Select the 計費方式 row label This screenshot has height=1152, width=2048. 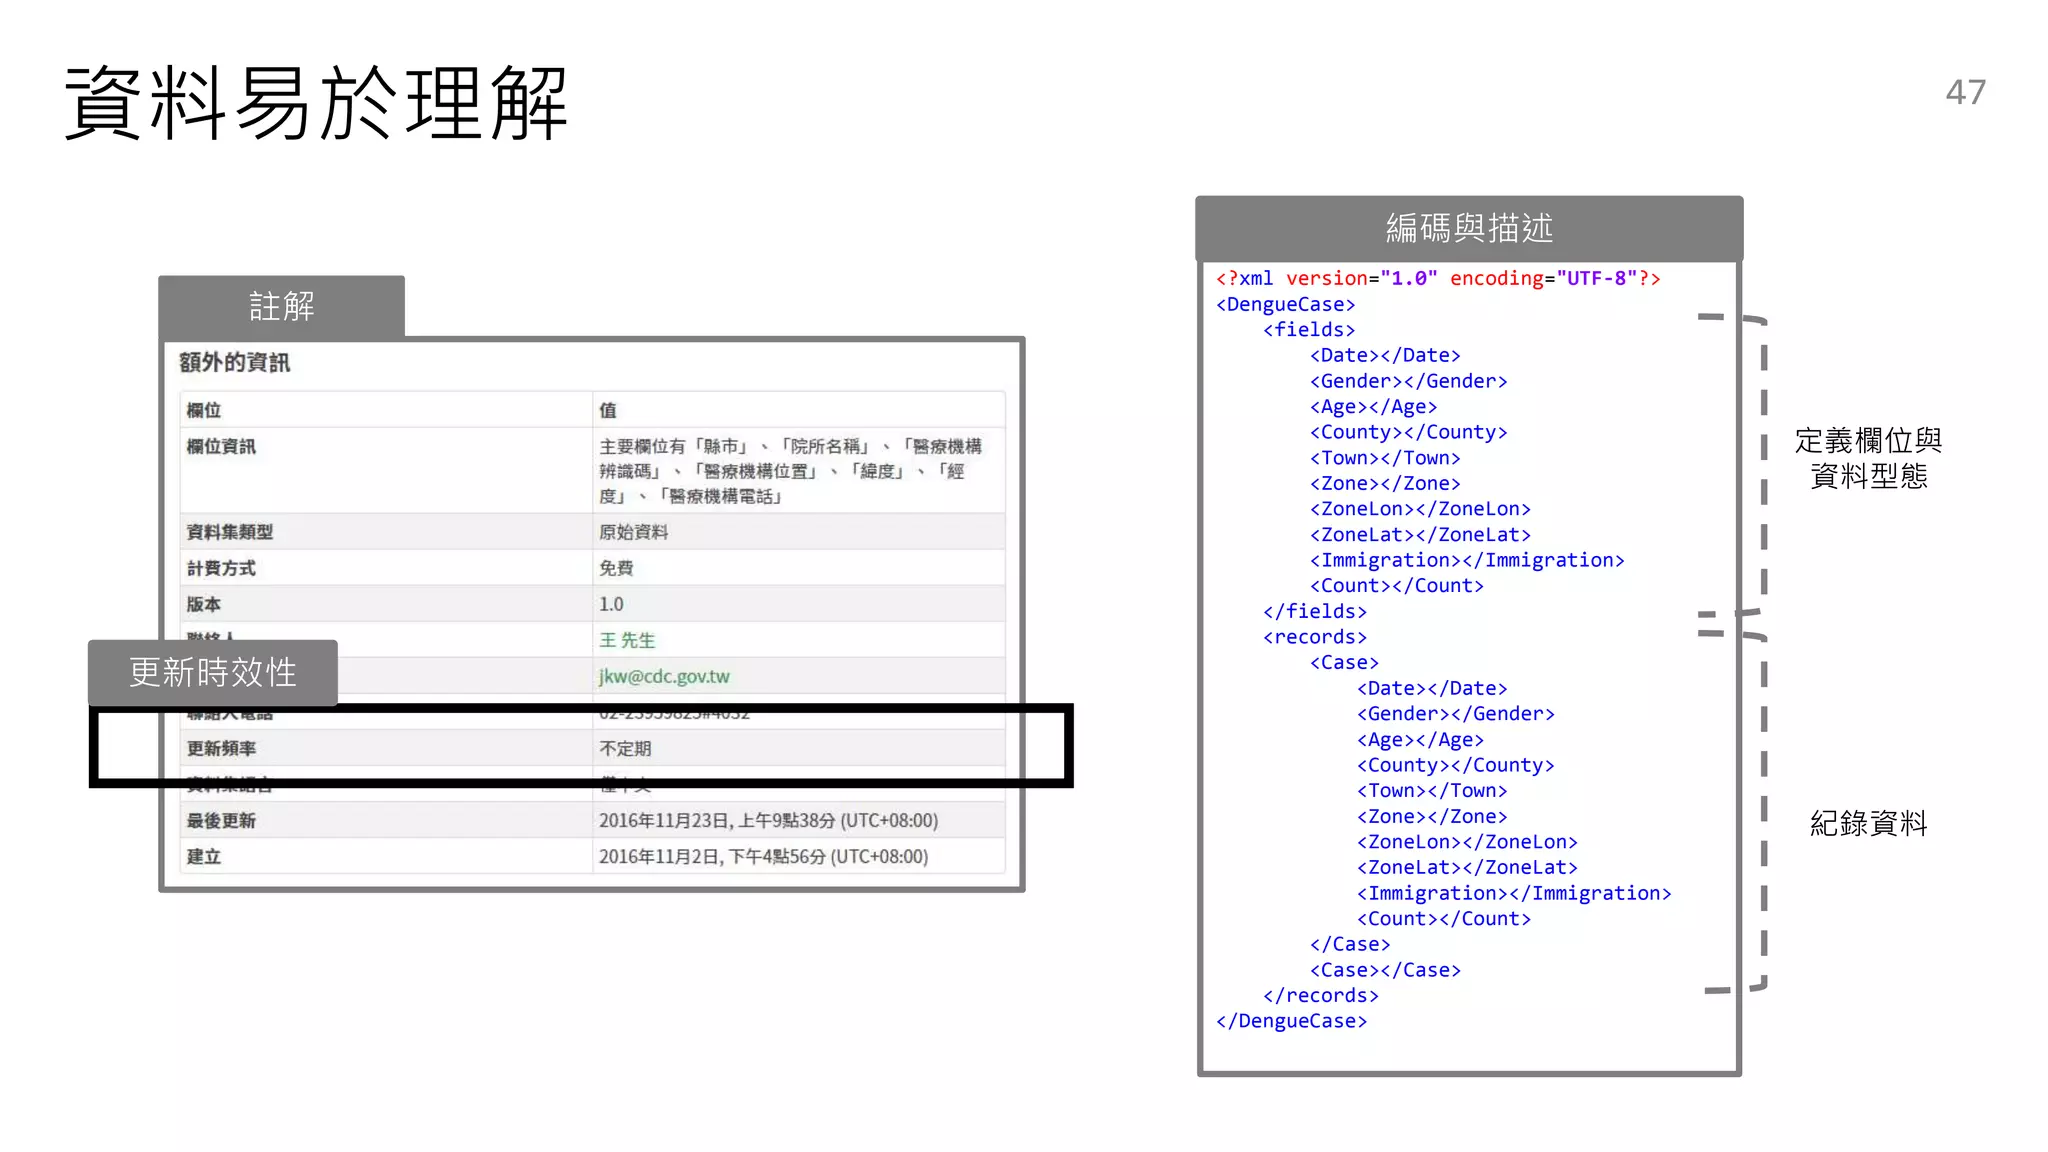click(x=221, y=568)
